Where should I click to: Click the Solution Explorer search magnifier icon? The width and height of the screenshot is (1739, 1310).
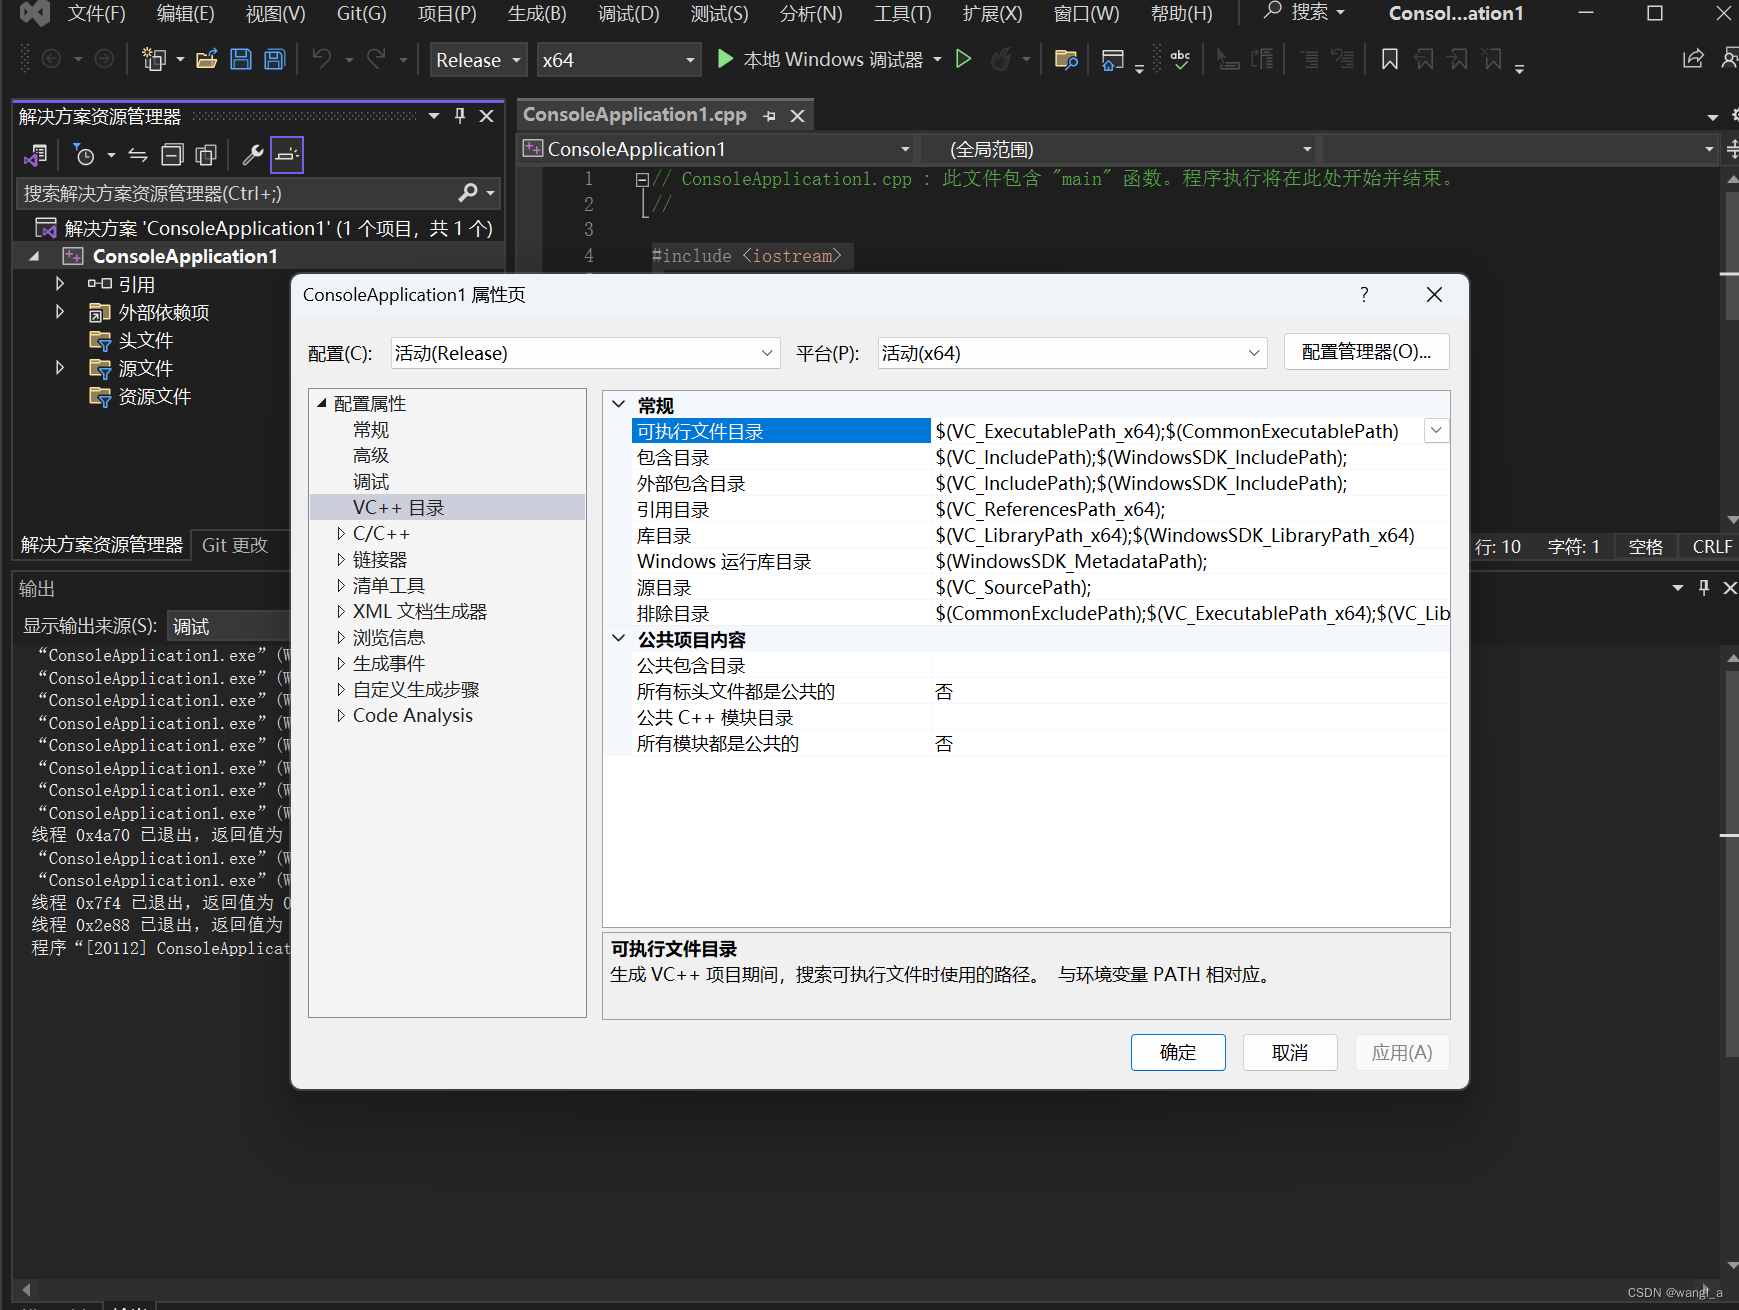[x=468, y=192]
